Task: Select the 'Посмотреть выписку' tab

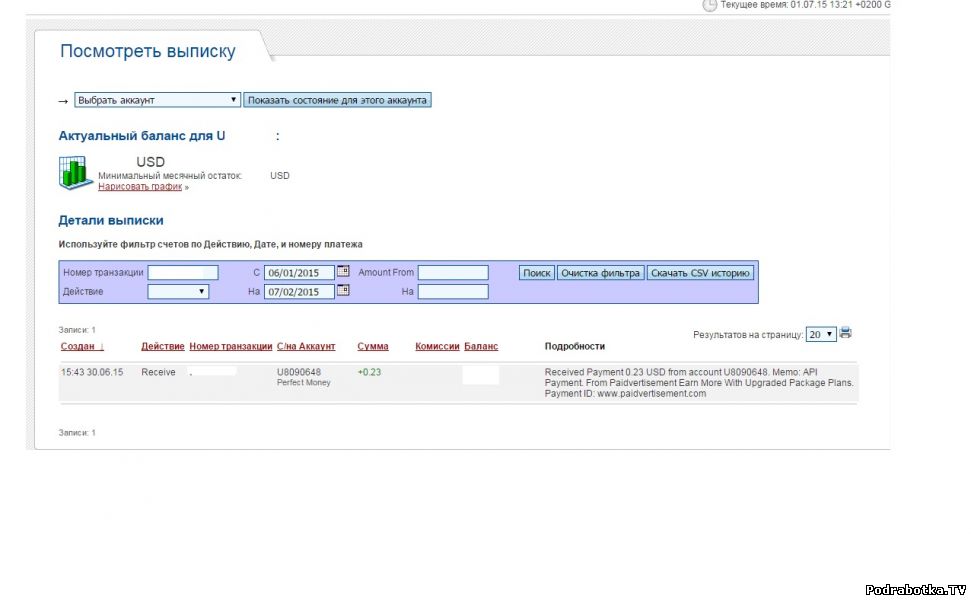Action: (x=148, y=52)
